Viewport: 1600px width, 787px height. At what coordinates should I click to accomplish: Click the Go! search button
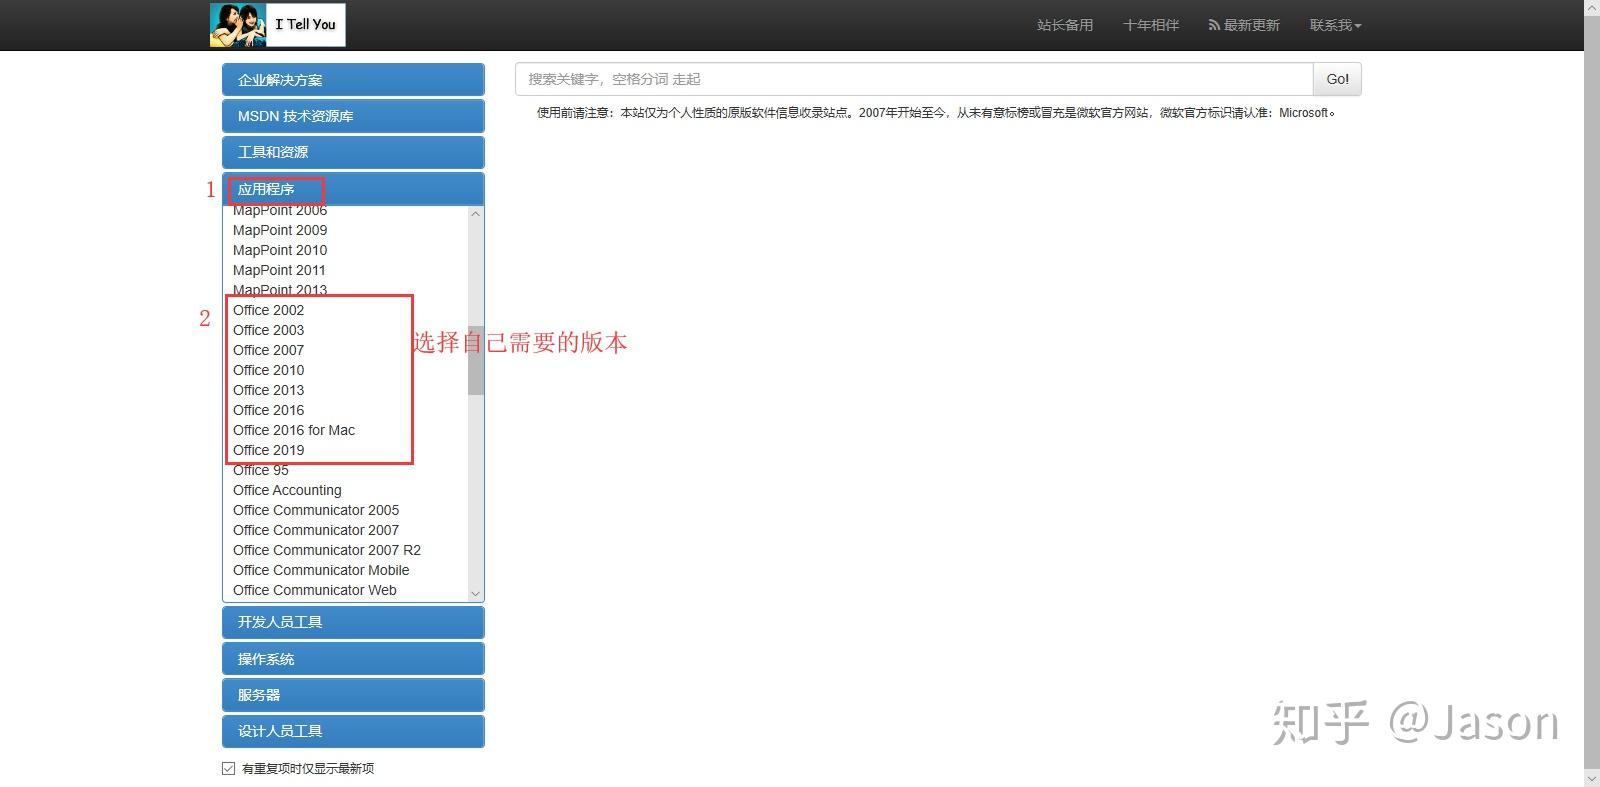(x=1337, y=79)
